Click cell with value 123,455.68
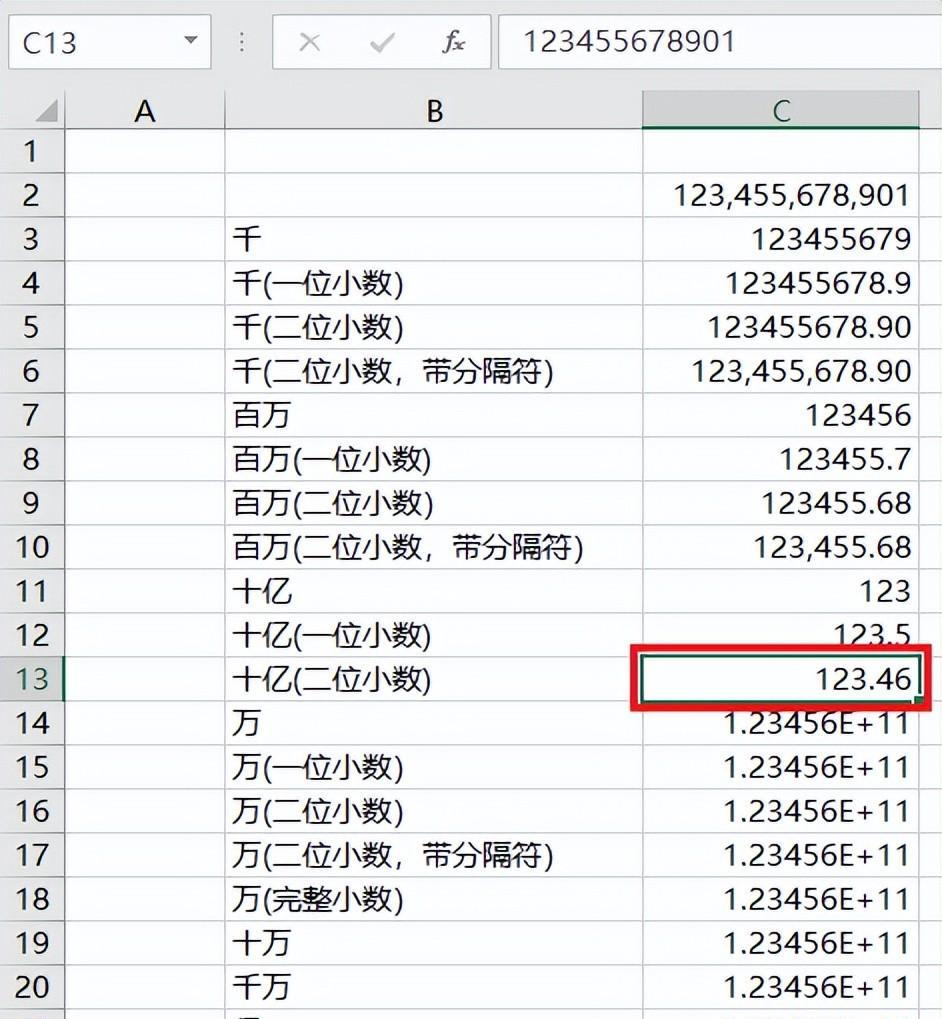Image resolution: width=942 pixels, height=1019 pixels. click(x=781, y=547)
